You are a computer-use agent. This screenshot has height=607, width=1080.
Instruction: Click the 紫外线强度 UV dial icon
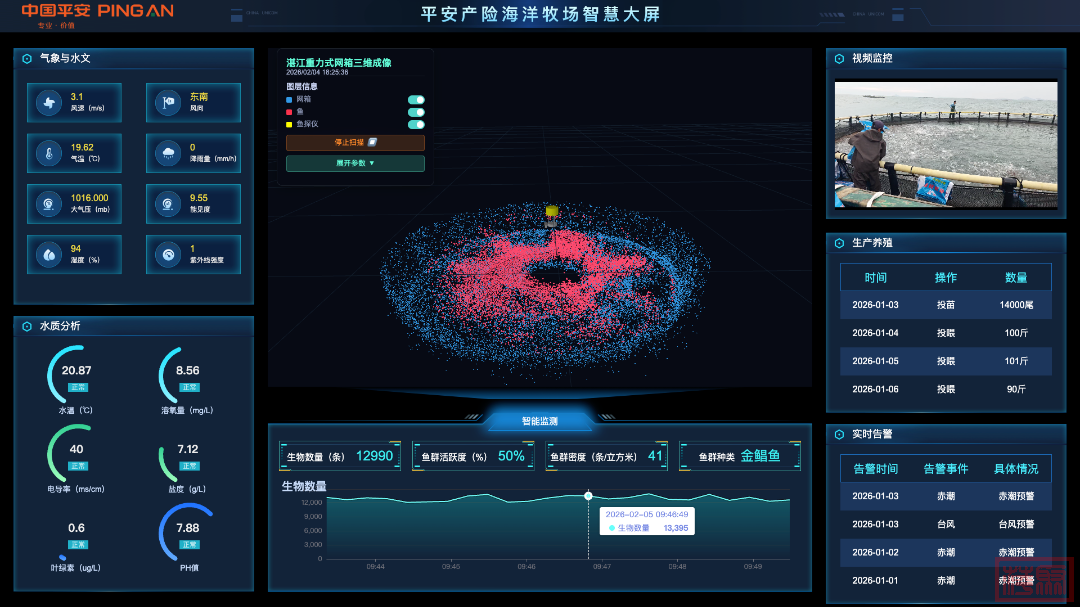coord(167,255)
